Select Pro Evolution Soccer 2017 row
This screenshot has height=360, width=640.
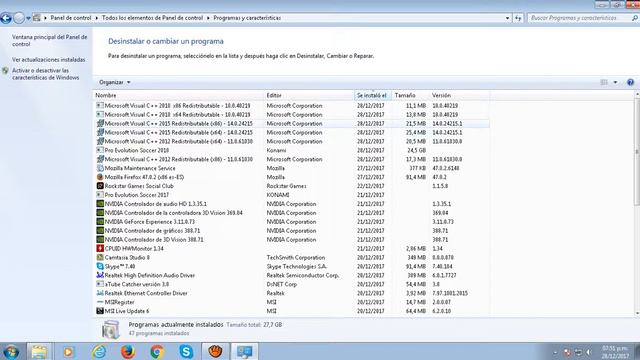[x=292, y=195]
